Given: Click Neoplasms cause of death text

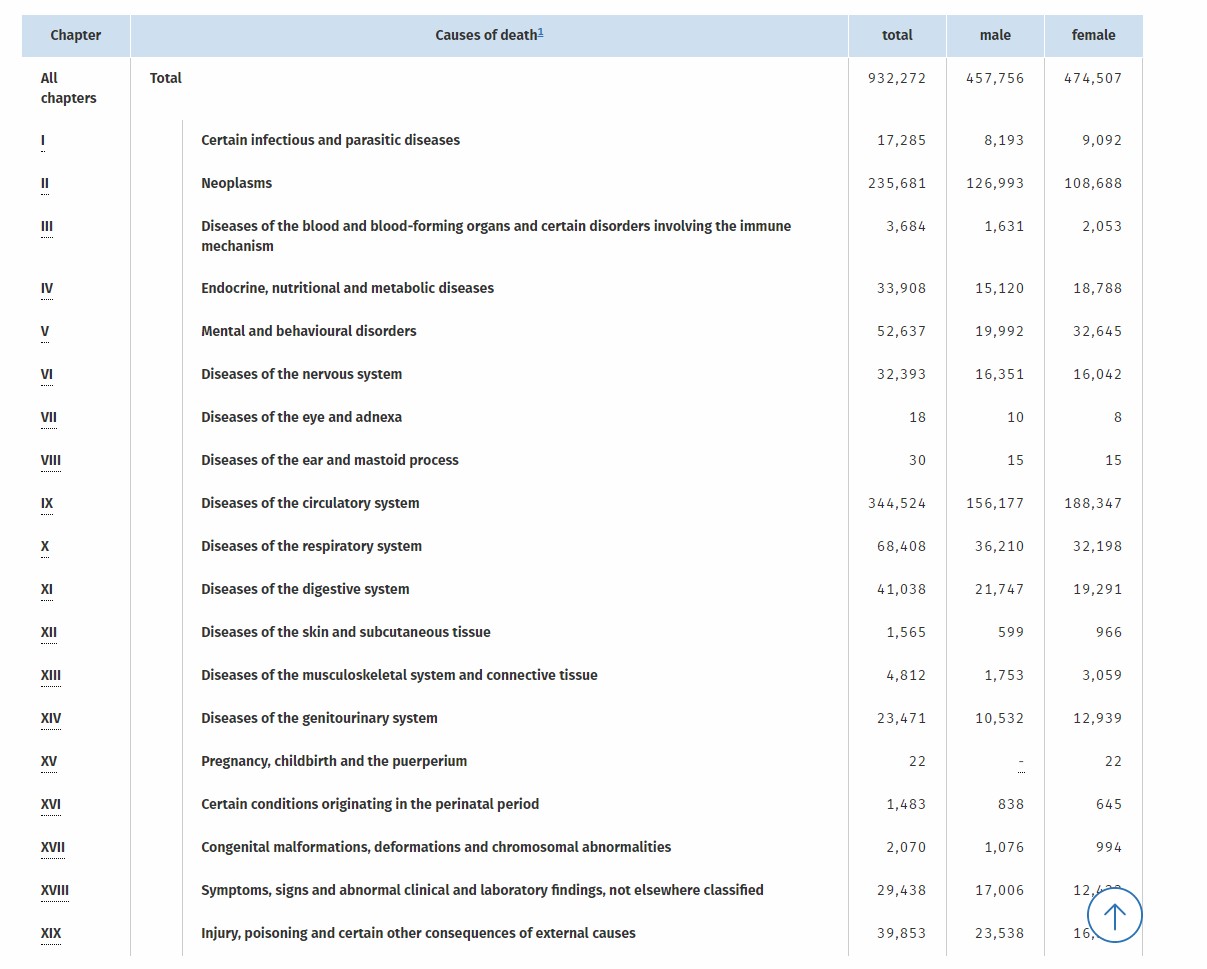Looking at the screenshot, I should click(x=237, y=183).
